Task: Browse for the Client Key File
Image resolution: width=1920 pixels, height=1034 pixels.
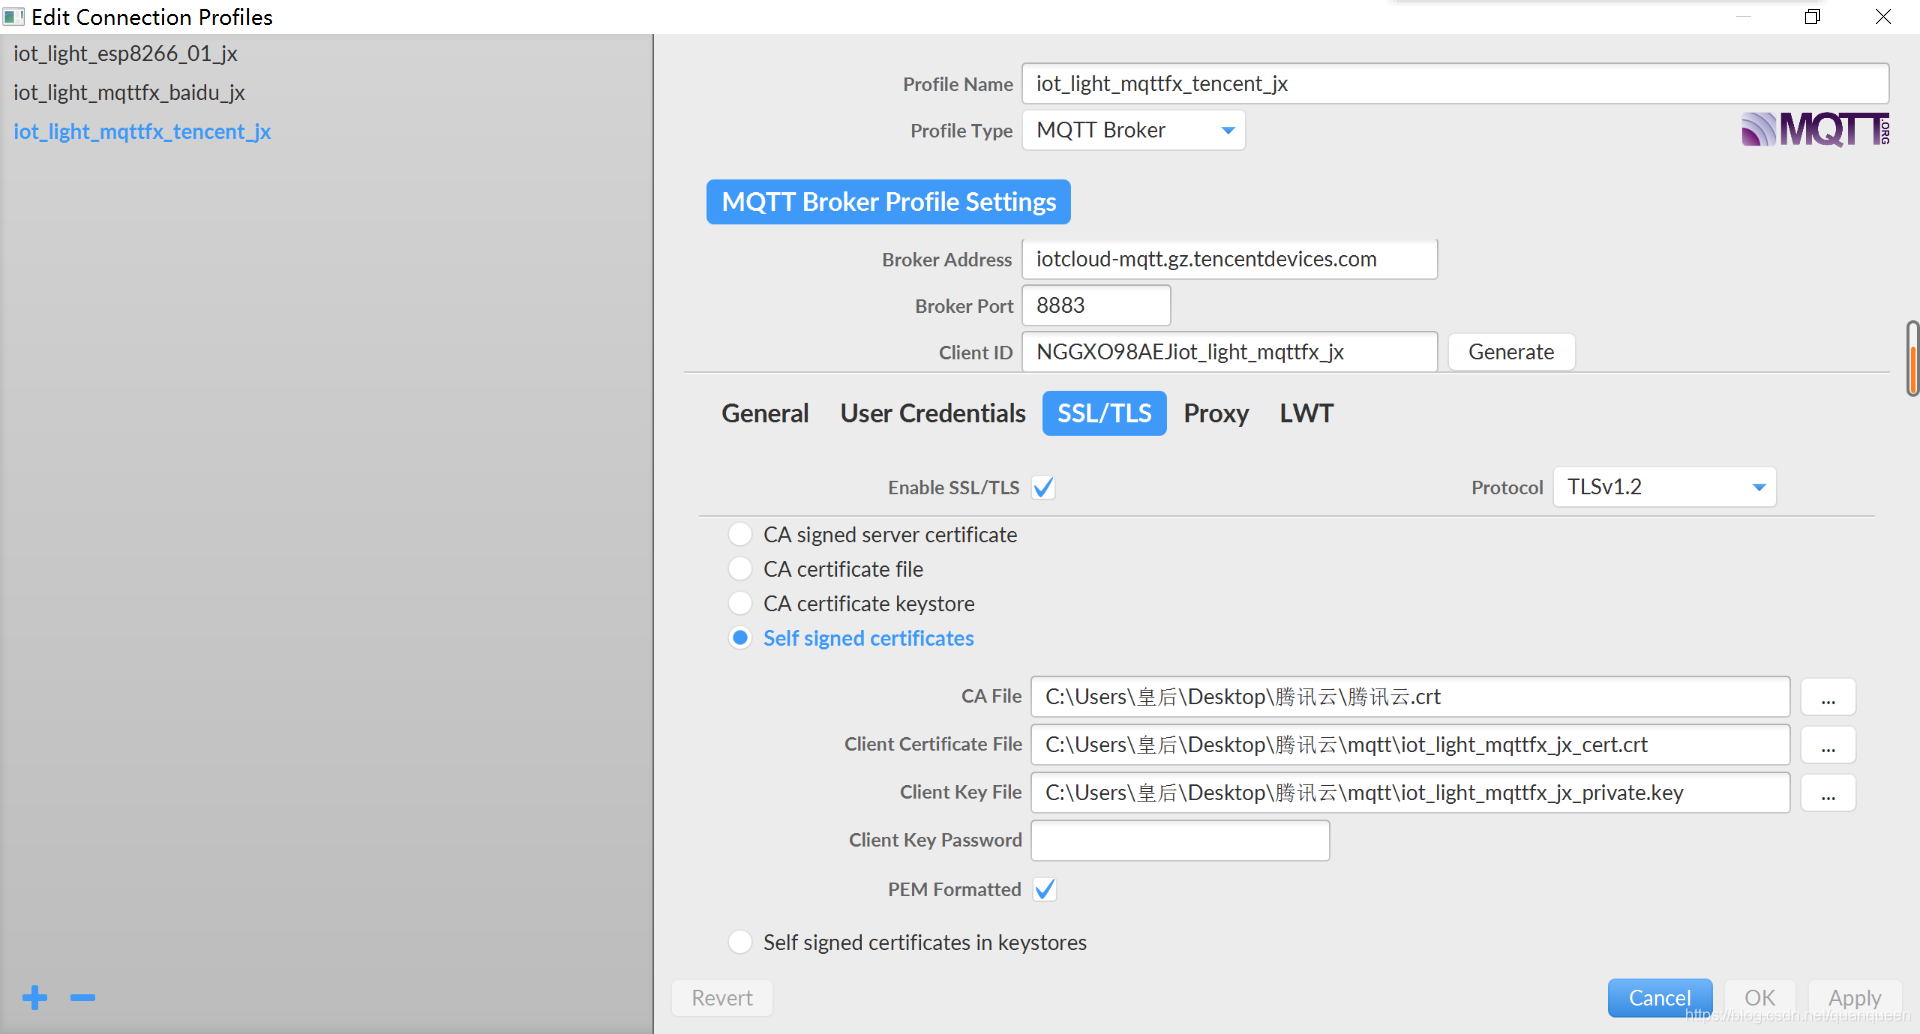Action: coord(1828,793)
